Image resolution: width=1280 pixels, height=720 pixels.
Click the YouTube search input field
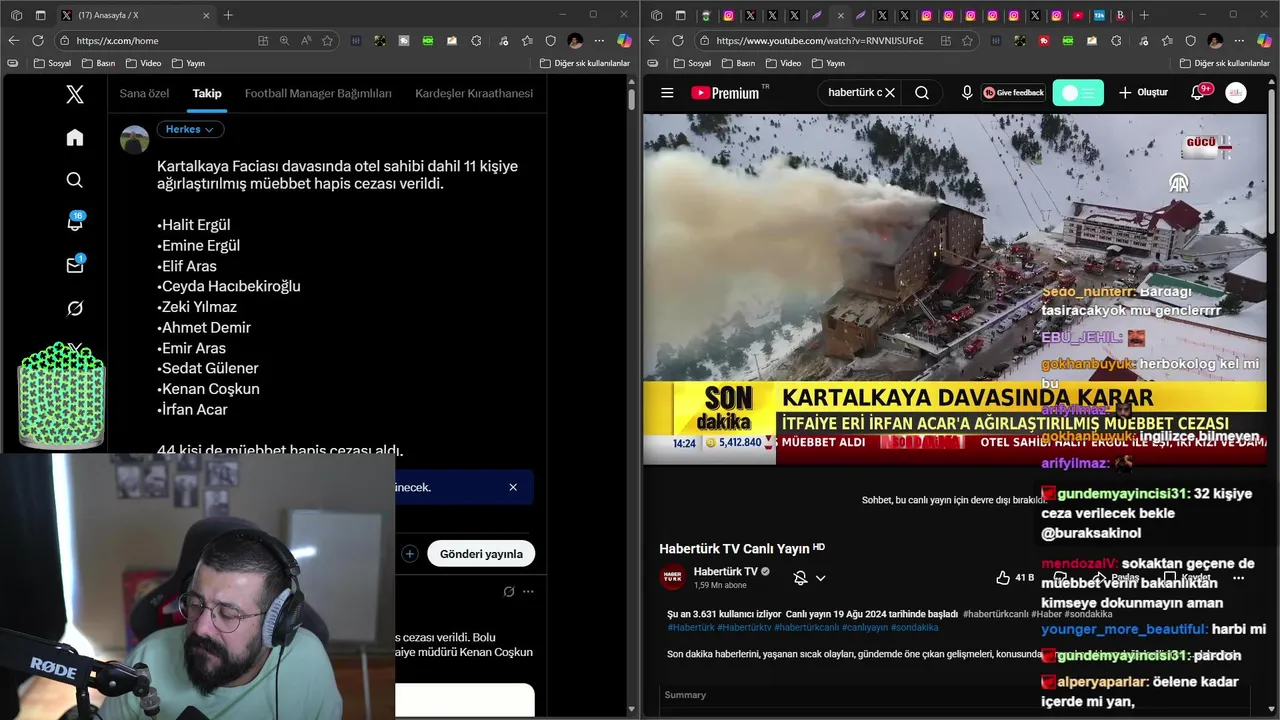853,93
